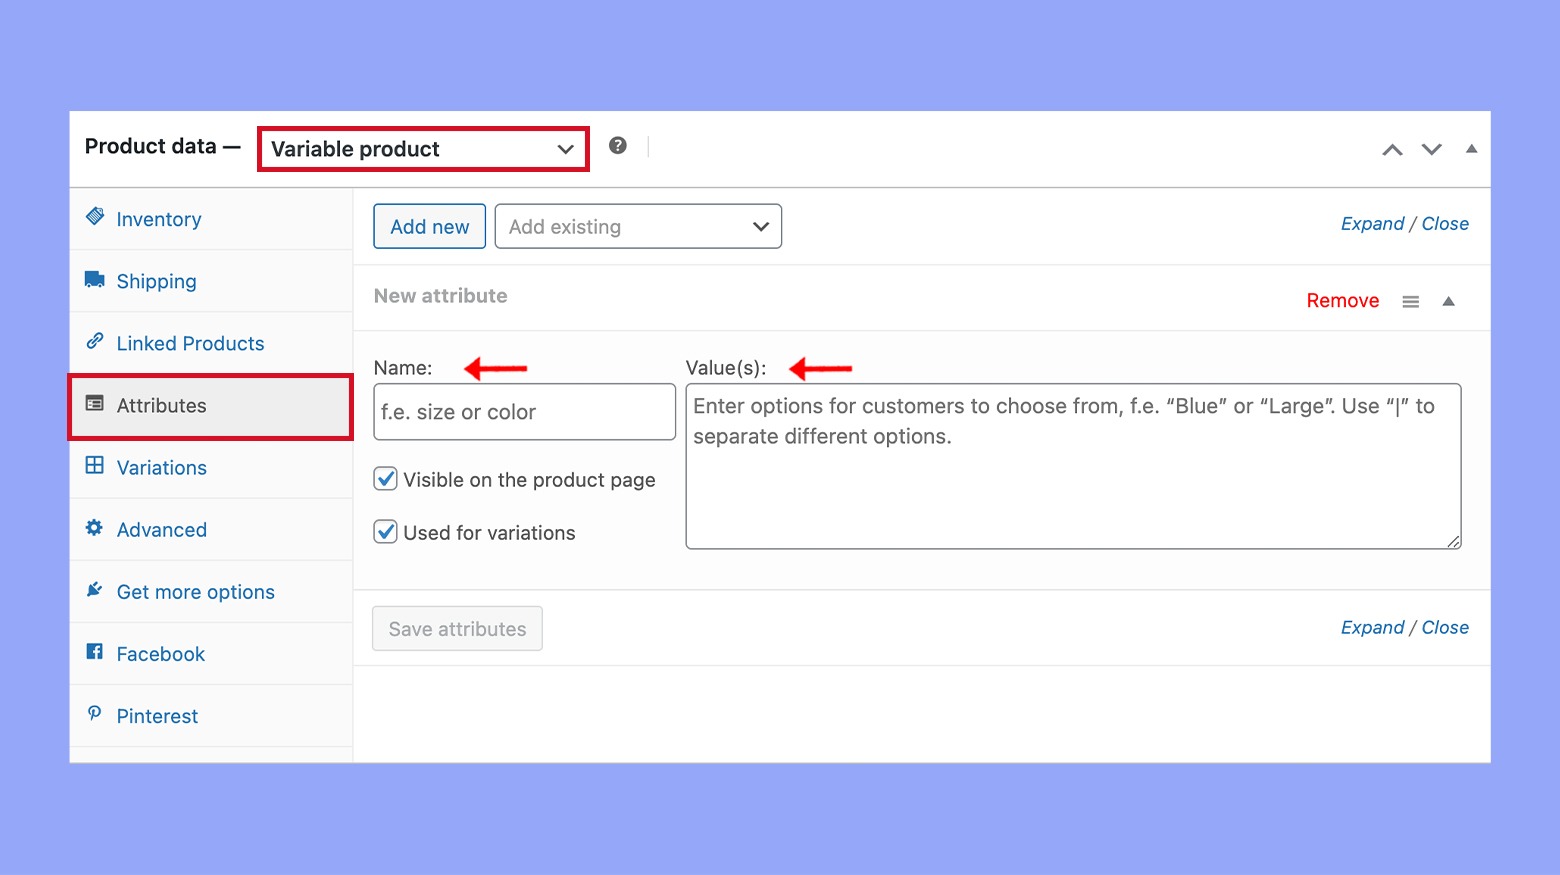Open the Linked Products tab
Image resolution: width=1560 pixels, height=875 pixels.
tap(211, 343)
